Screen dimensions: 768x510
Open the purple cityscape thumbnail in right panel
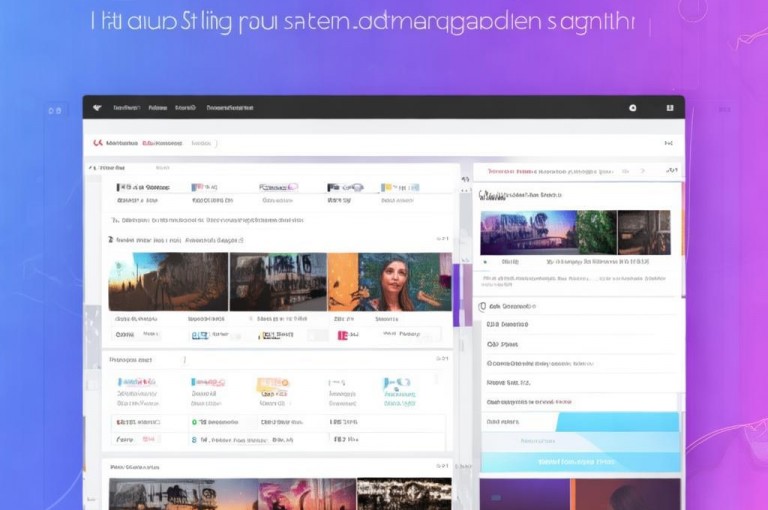point(528,232)
